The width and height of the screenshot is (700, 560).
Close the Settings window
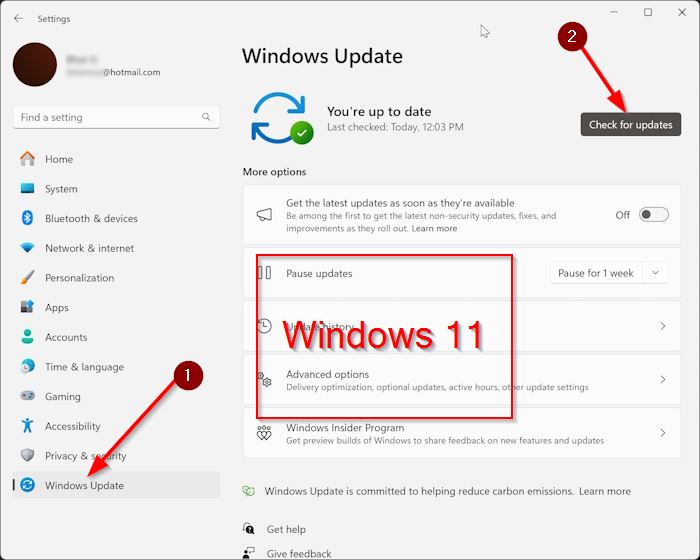pyautogui.click(x=682, y=12)
